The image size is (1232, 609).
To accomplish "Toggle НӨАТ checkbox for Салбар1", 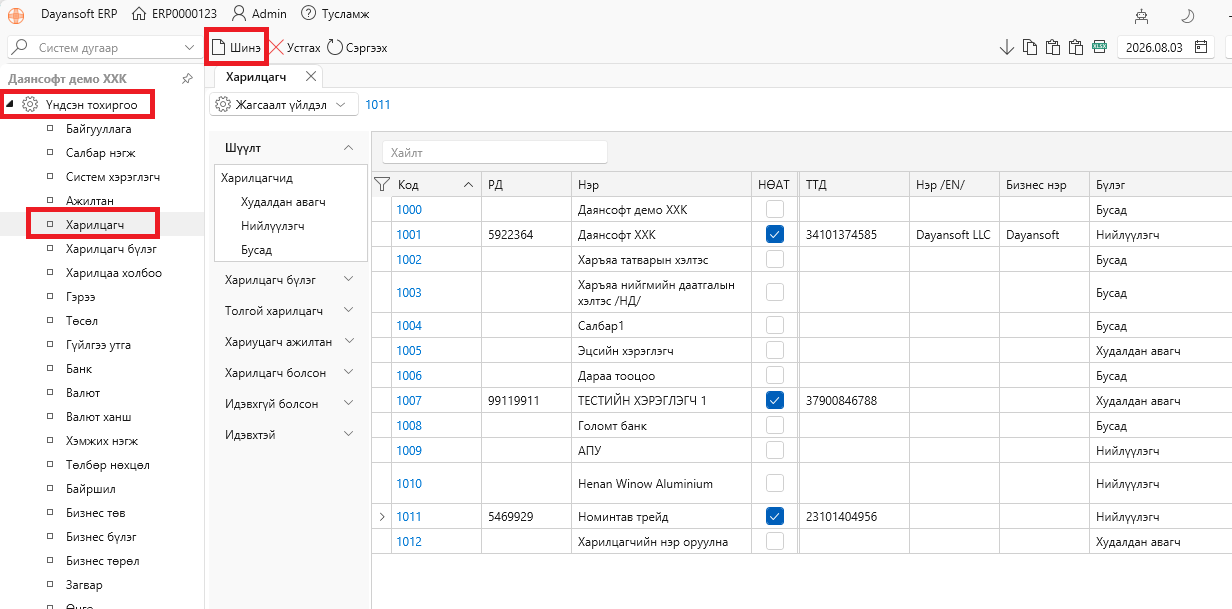I will point(774,326).
